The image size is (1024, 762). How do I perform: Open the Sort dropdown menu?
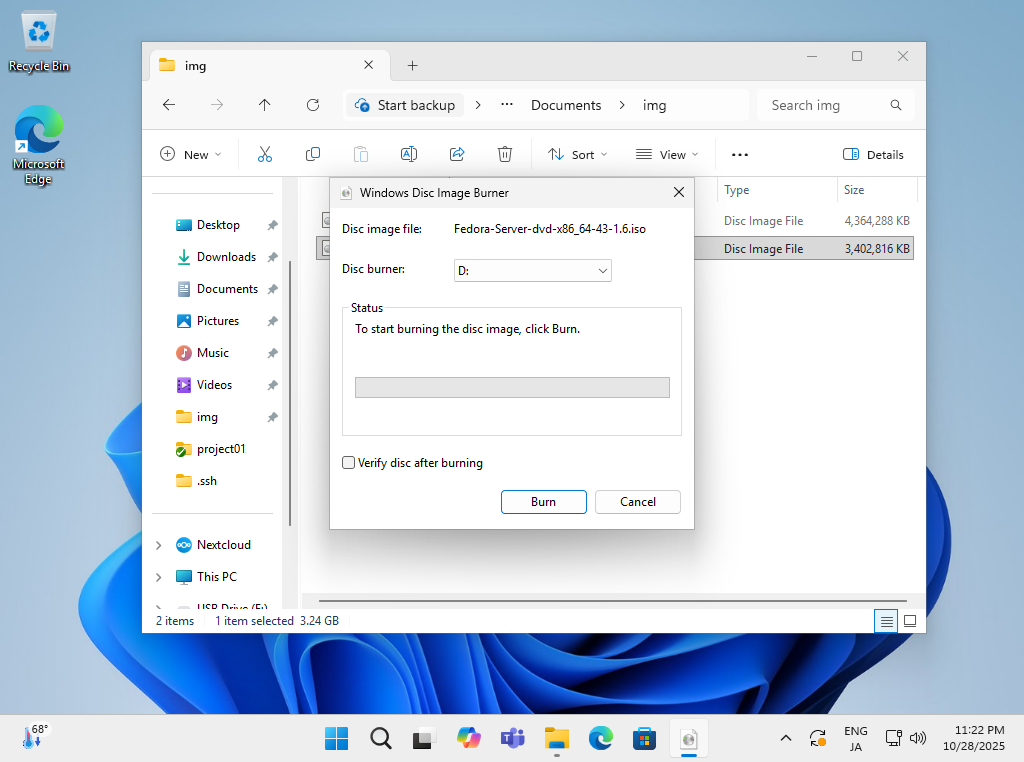(x=578, y=154)
